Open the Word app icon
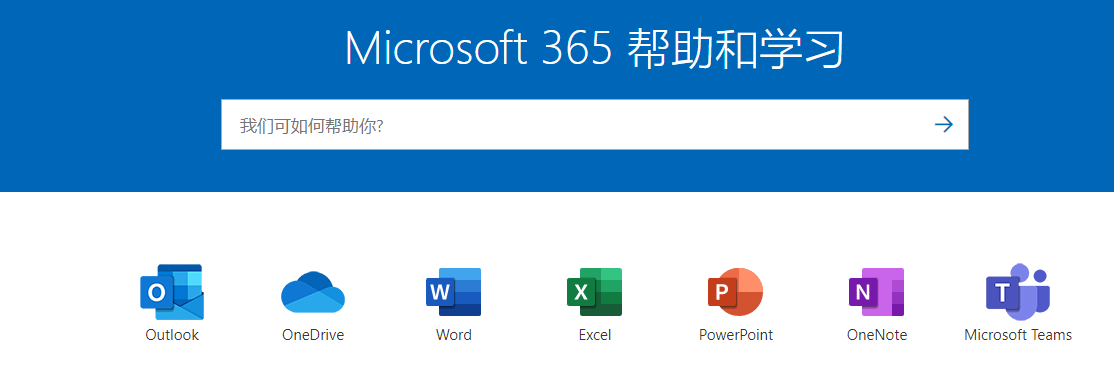Screen dimensions: 1114x386 click(453, 292)
